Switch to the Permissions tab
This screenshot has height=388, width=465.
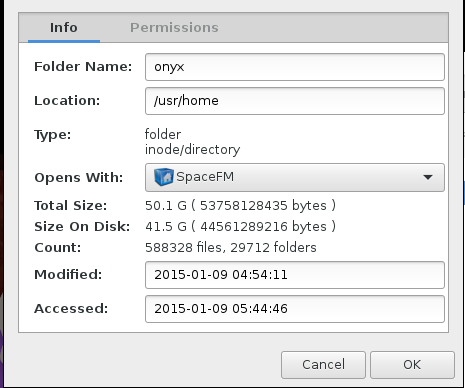pyautogui.click(x=174, y=28)
